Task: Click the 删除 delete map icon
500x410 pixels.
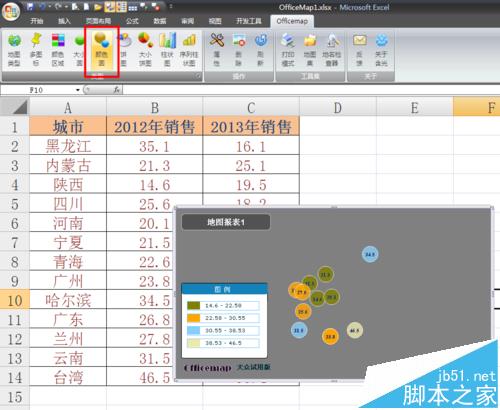Action: click(239, 50)
